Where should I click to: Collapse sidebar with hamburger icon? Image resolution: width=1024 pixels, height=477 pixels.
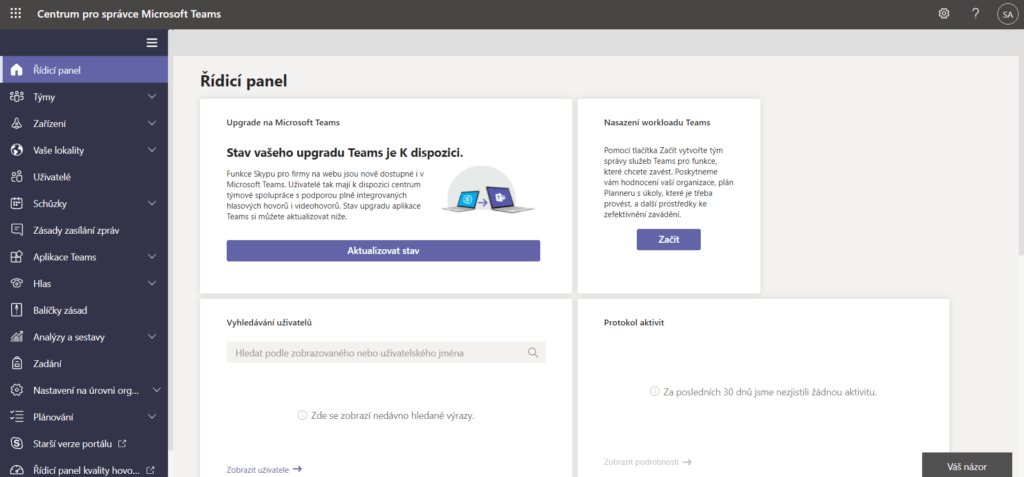click(x=152, y=43)
